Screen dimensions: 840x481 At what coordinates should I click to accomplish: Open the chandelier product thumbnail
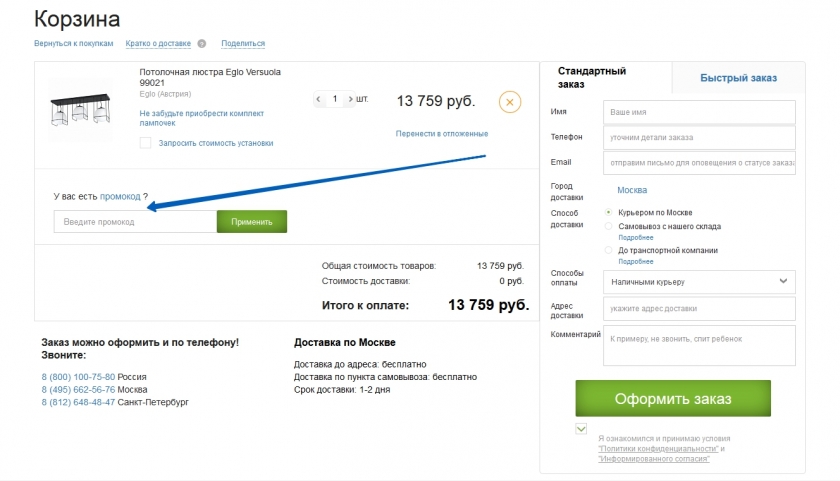click(x=80, y=109)
